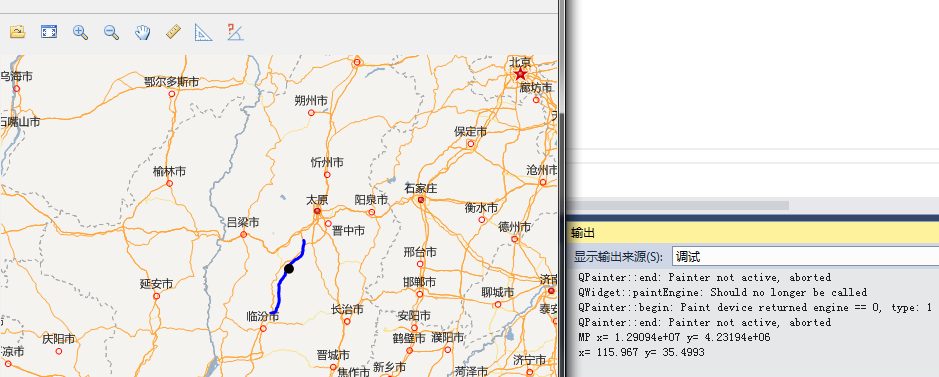Click the 延安市 city marker
939x377 pixels.
[157, 296]
